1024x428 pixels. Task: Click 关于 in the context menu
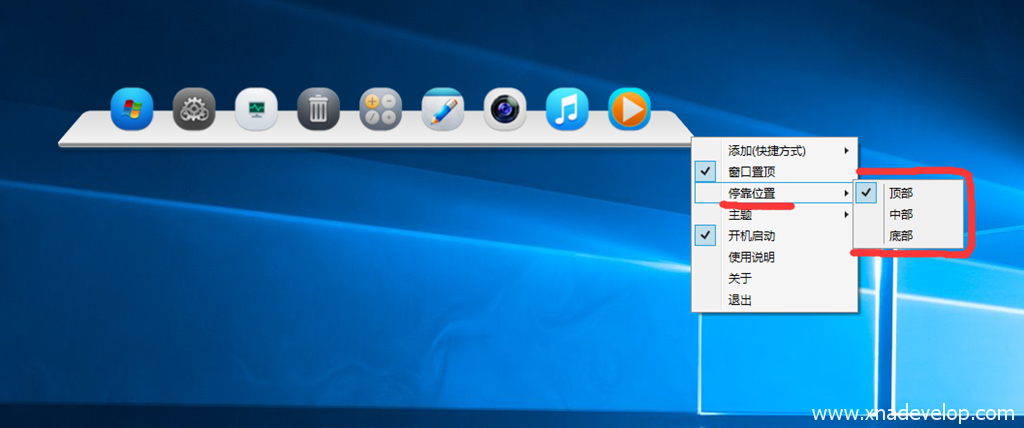click(x=740, y=279)
